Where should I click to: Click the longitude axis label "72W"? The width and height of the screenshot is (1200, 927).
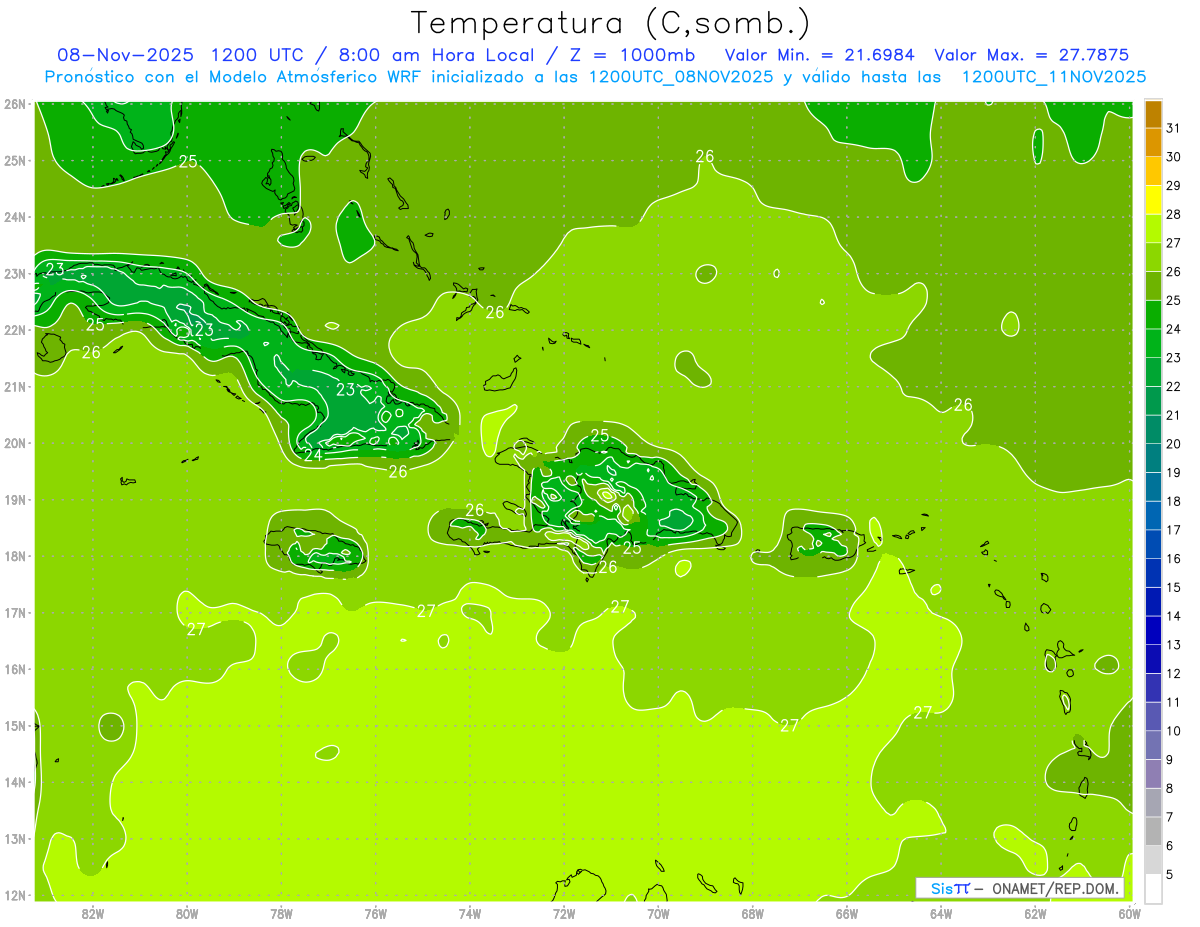564,913
